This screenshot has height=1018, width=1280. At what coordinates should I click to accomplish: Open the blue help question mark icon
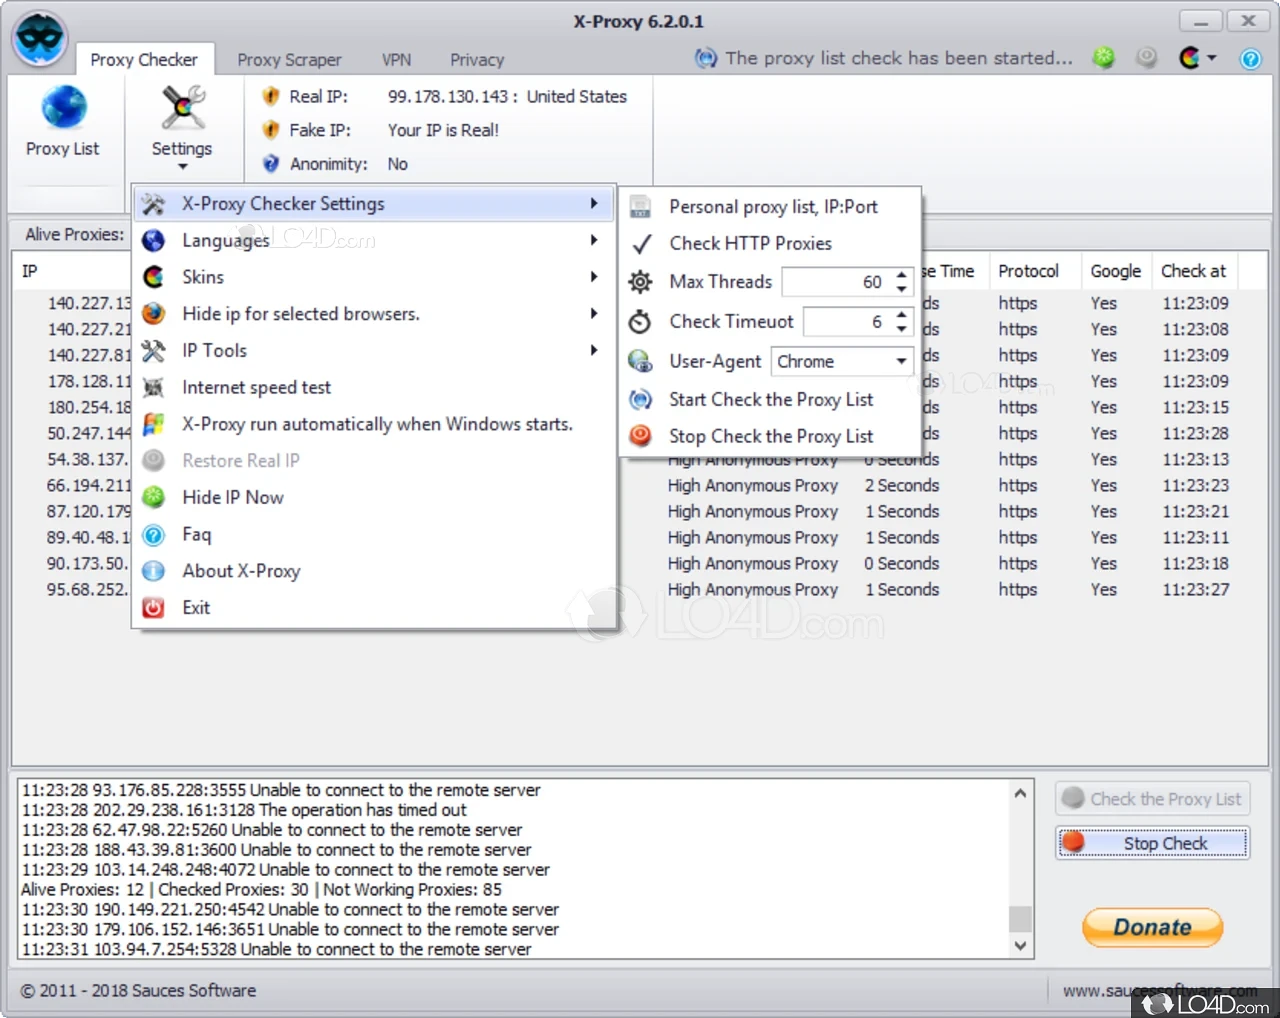click(x=1250, y=59)
